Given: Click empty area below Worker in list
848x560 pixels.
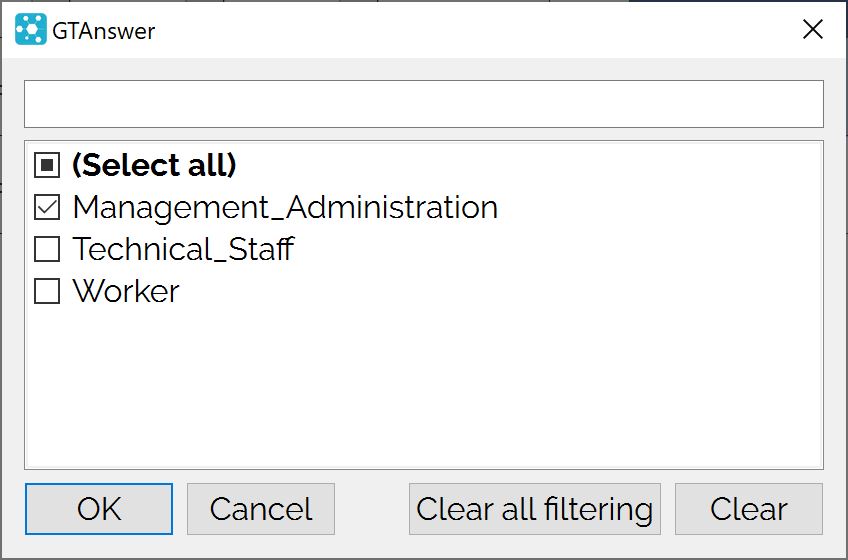Looking at the screenshot, I should pos(424,387).
